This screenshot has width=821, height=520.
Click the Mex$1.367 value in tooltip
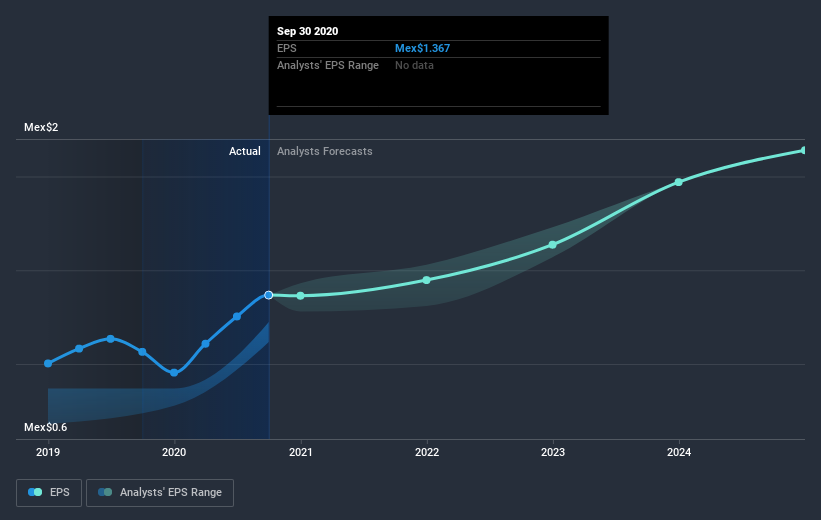coord(423,48)
